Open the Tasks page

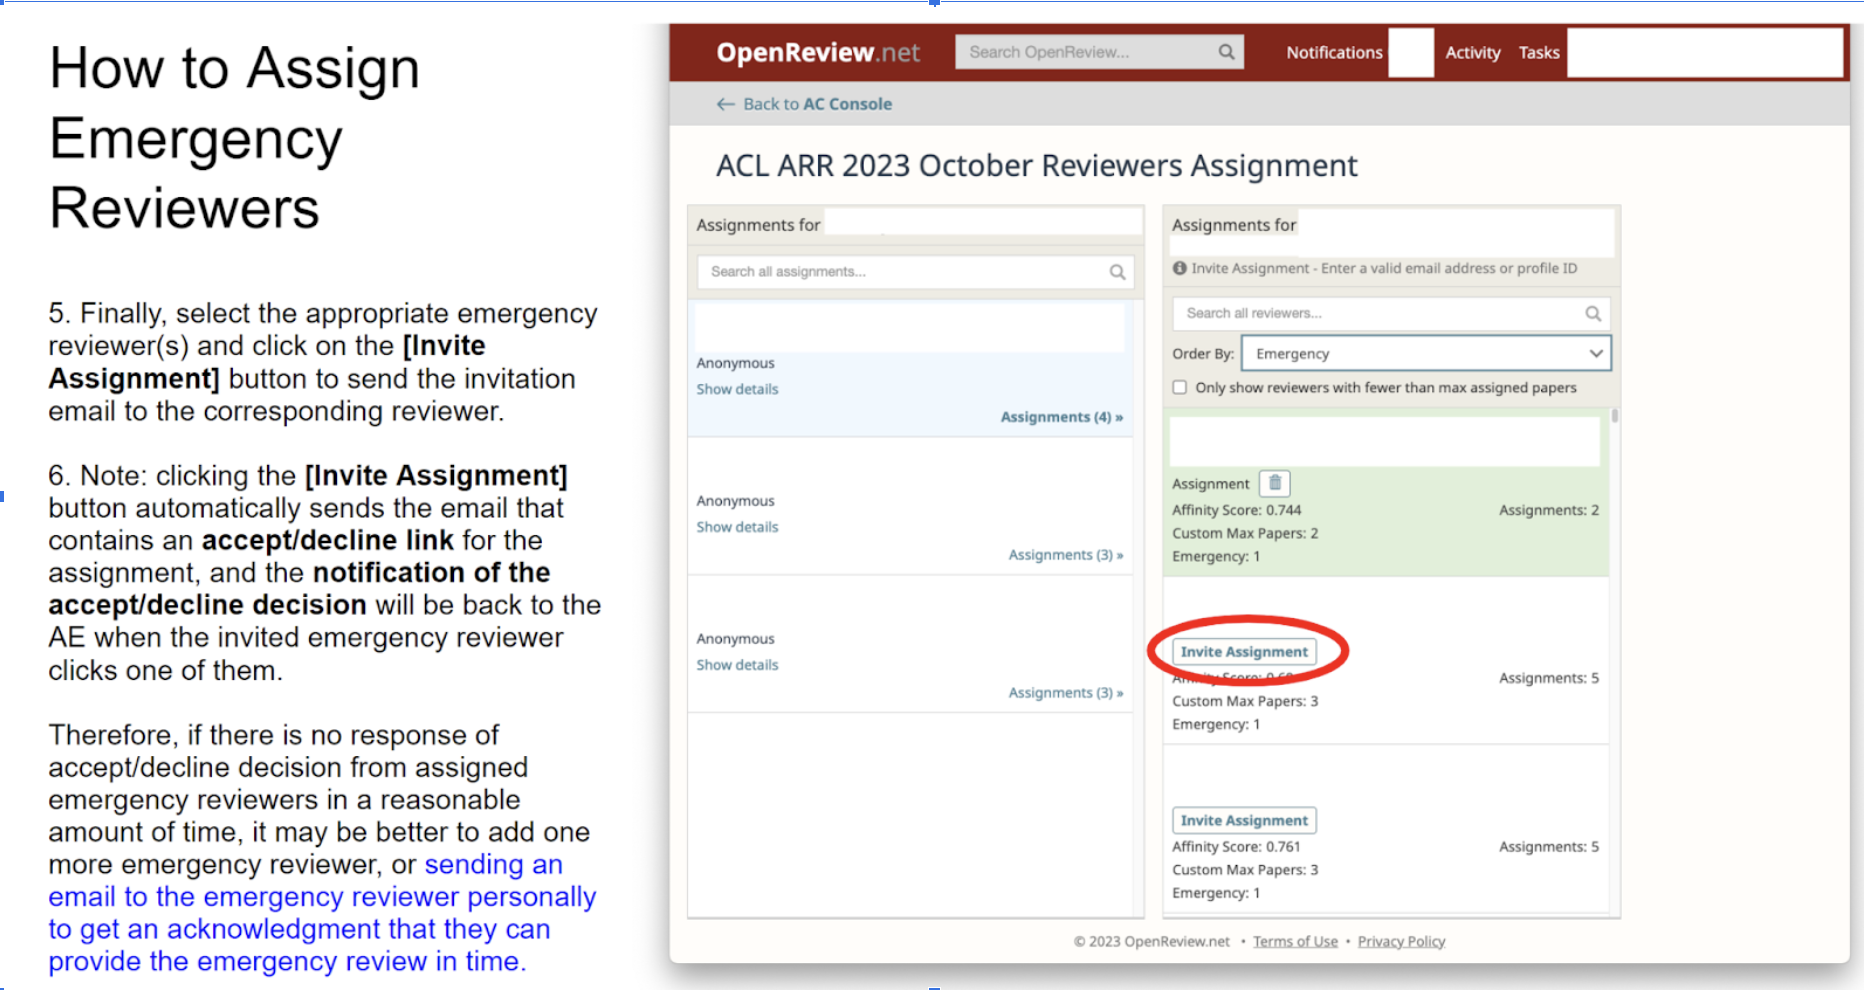1539,52
